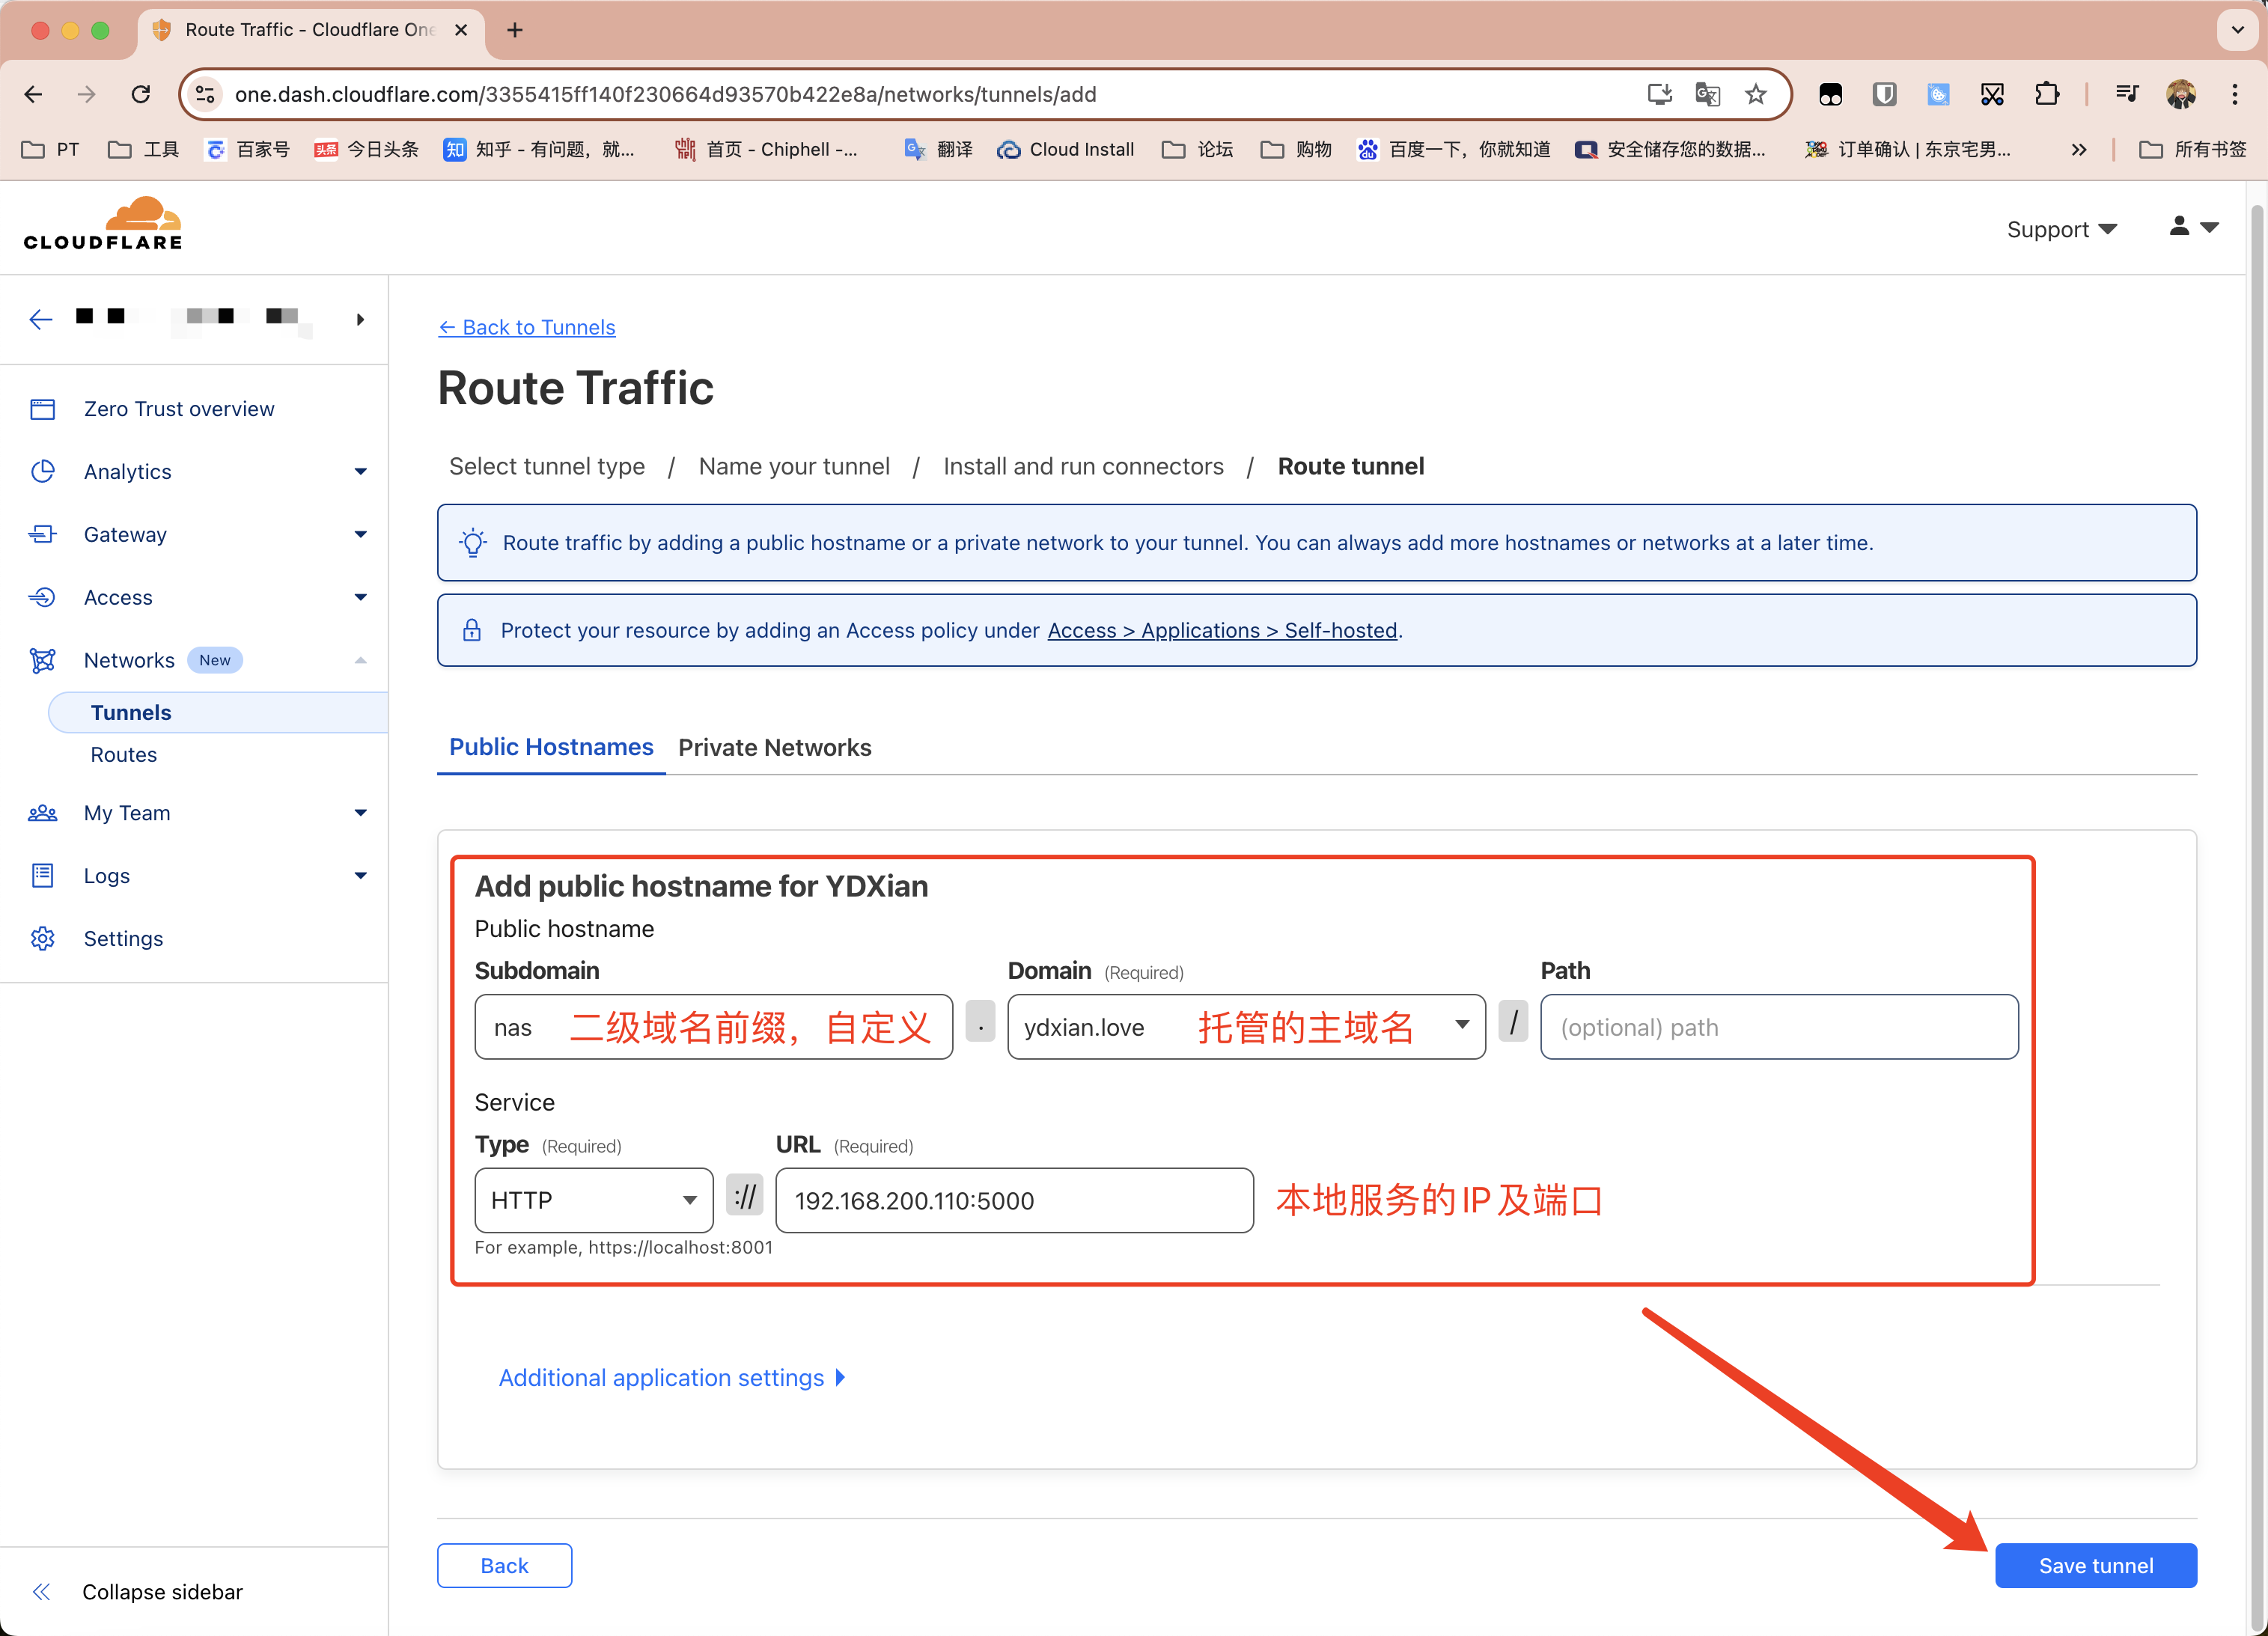Select Routes in the sidebar
This screenshot has width=2268, height=1636.
pos(124,754)
